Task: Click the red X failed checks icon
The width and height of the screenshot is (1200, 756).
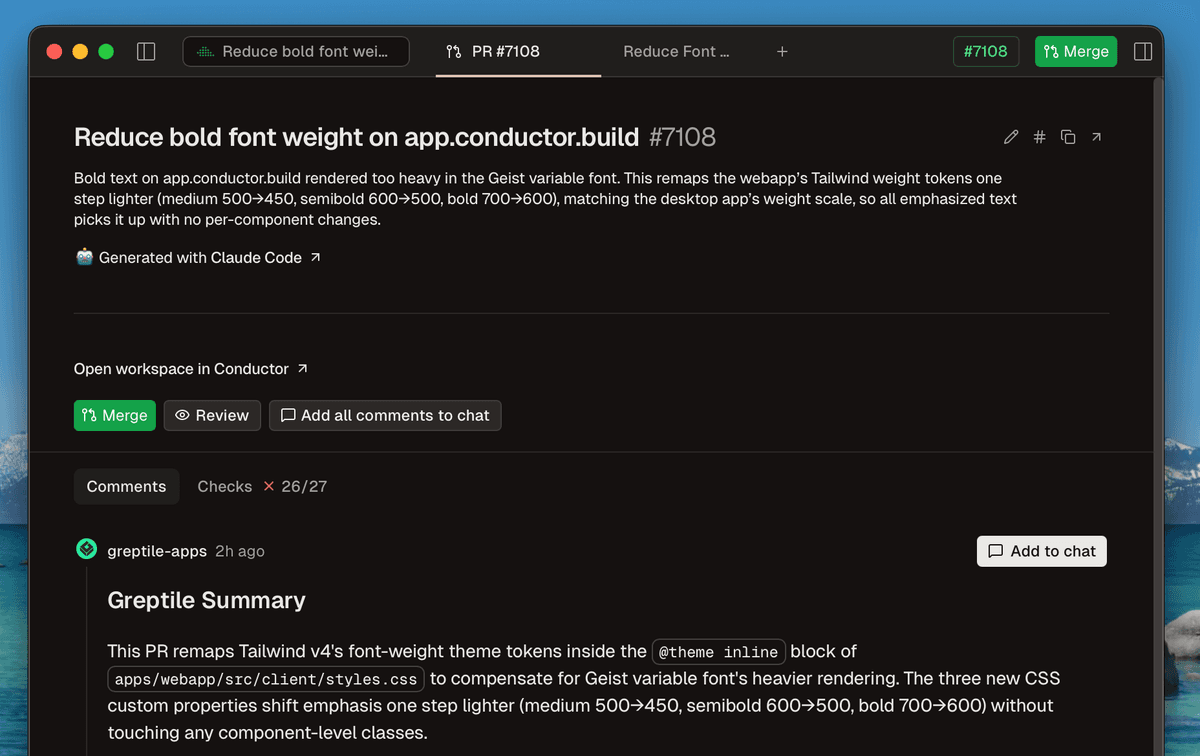Action: pyautogui.click(x=268, y=486)
